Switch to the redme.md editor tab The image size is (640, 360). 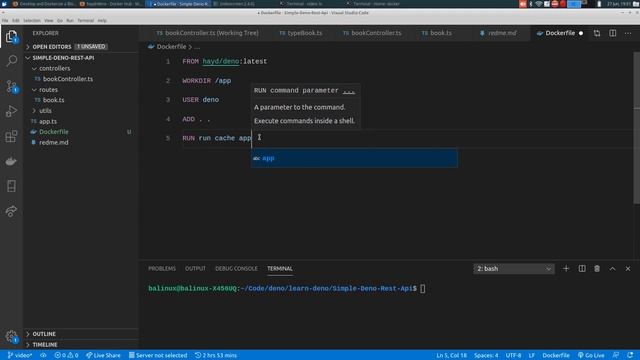pyautogui.click(x=498, y=33)
